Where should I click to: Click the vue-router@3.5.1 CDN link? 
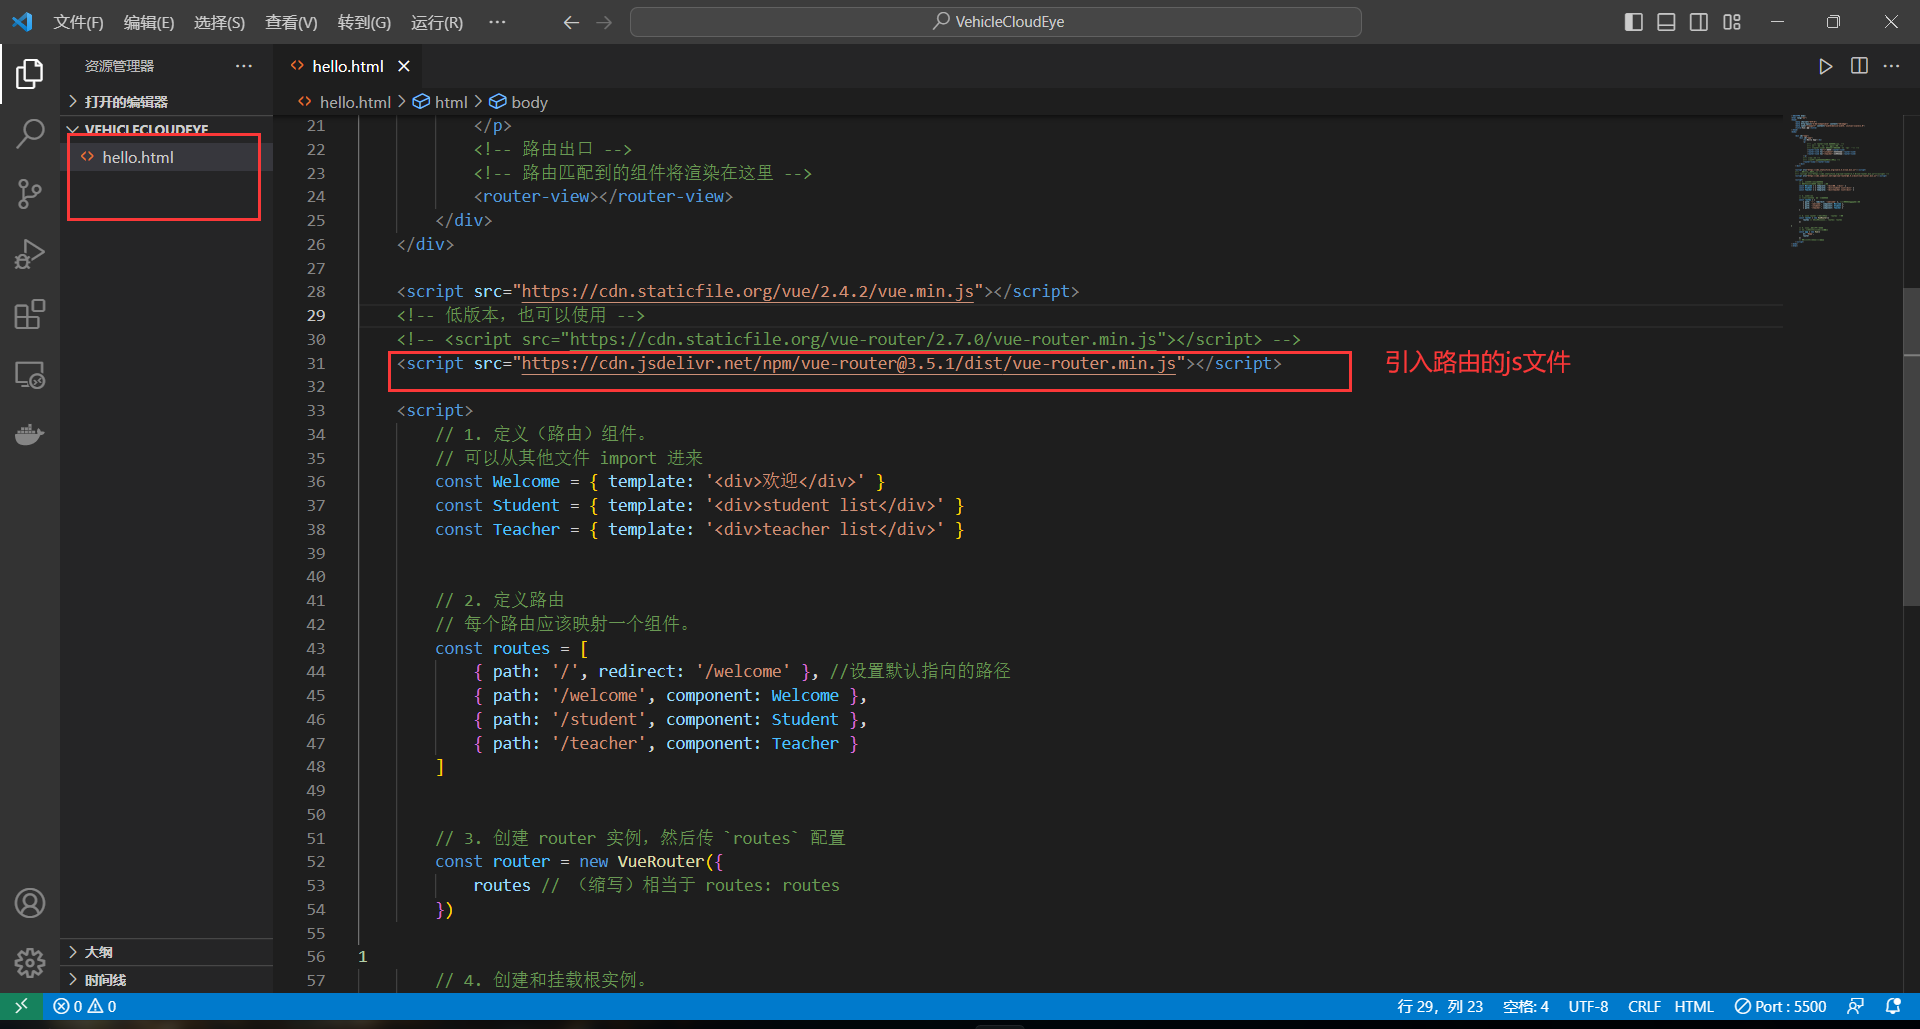[848, 363]
